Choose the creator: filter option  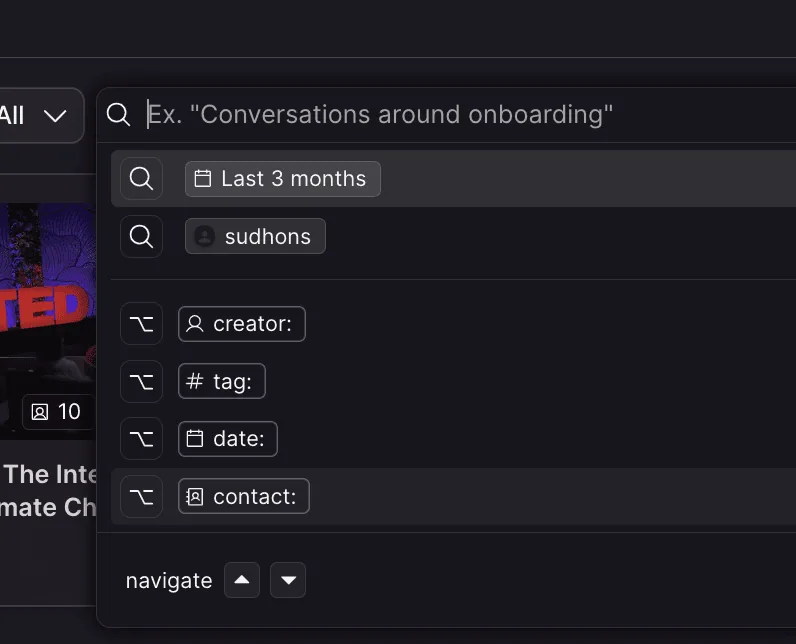242,324
